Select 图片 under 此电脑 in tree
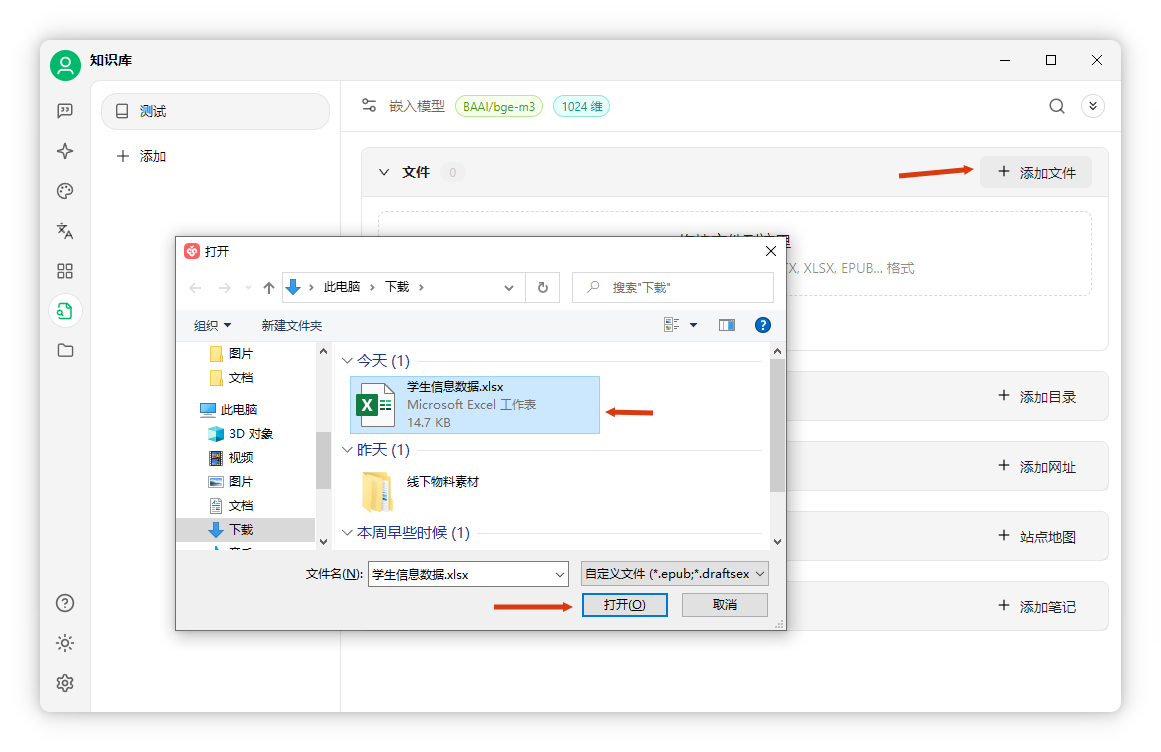 click(x=232, y=482)
